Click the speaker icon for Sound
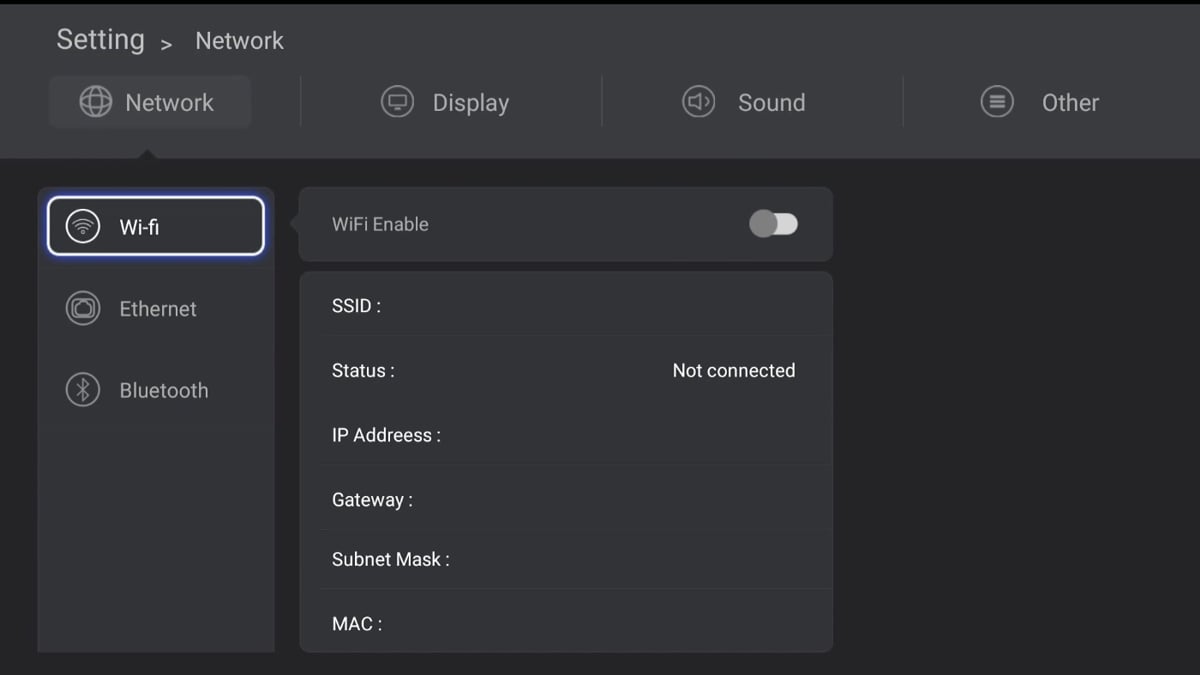 coord(698,102)
